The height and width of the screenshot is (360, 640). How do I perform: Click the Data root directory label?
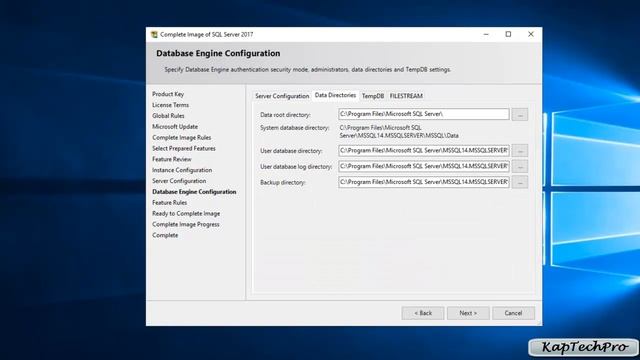point(285,115)
